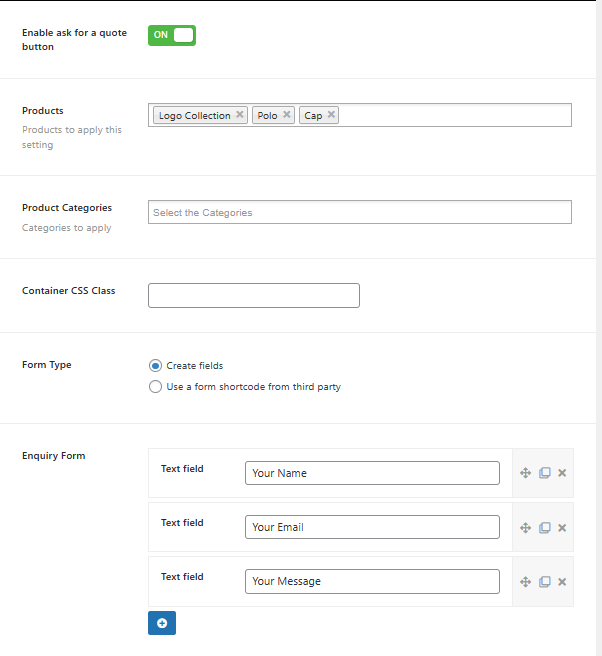The height and width of the screenshot is (656, 602).
Task: Remove the Cap product tag
Action: 331,114
